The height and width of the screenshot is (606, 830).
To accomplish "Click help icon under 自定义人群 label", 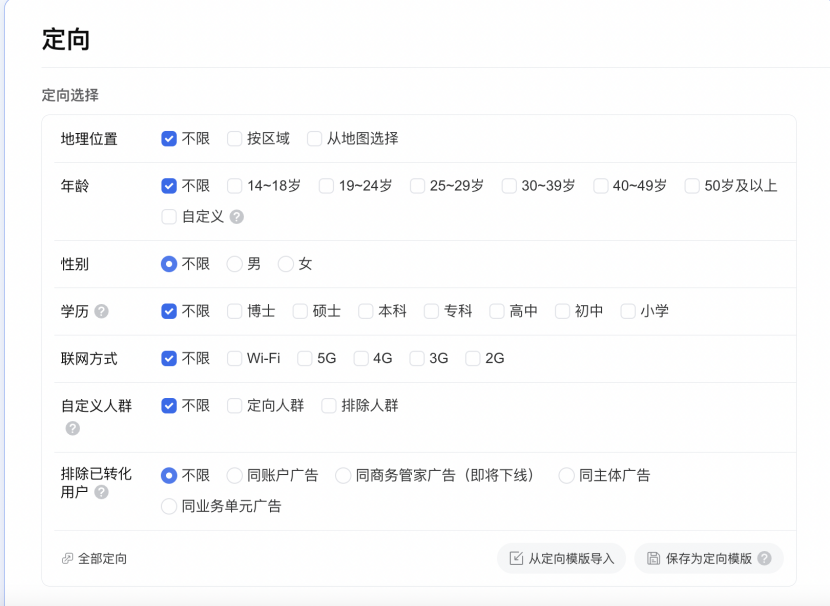I will (x=72, y=428).
